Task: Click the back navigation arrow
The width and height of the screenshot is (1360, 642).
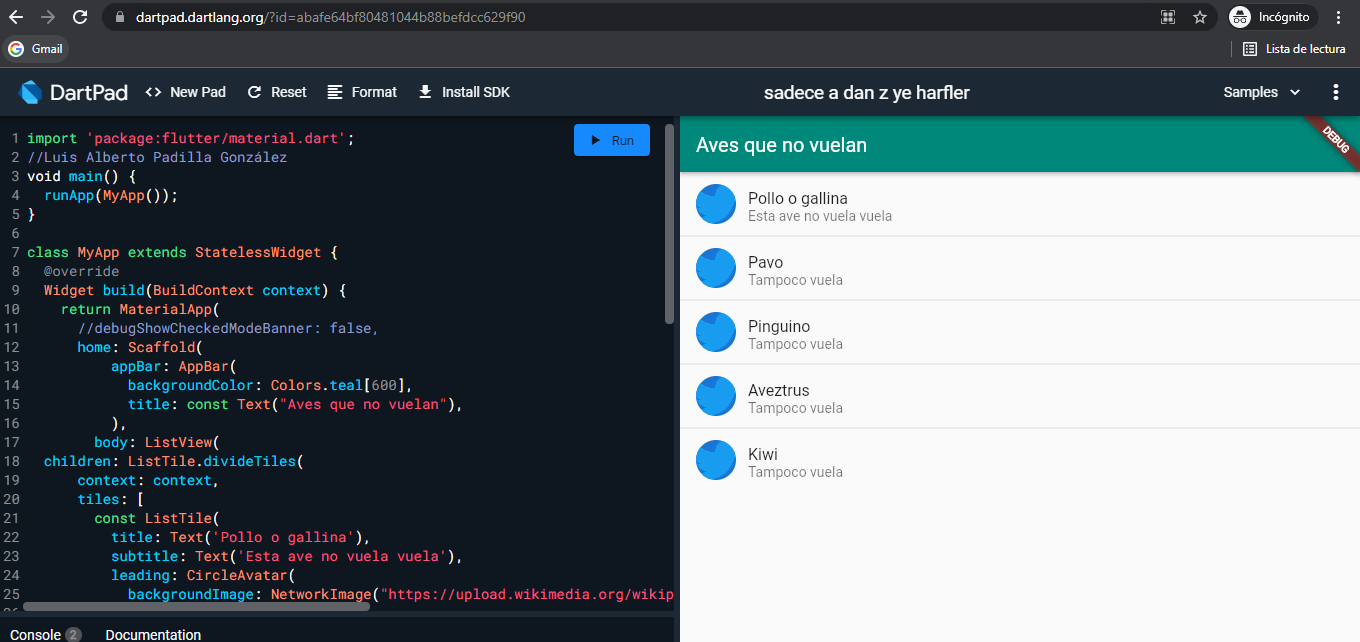Action: [16, 16]
